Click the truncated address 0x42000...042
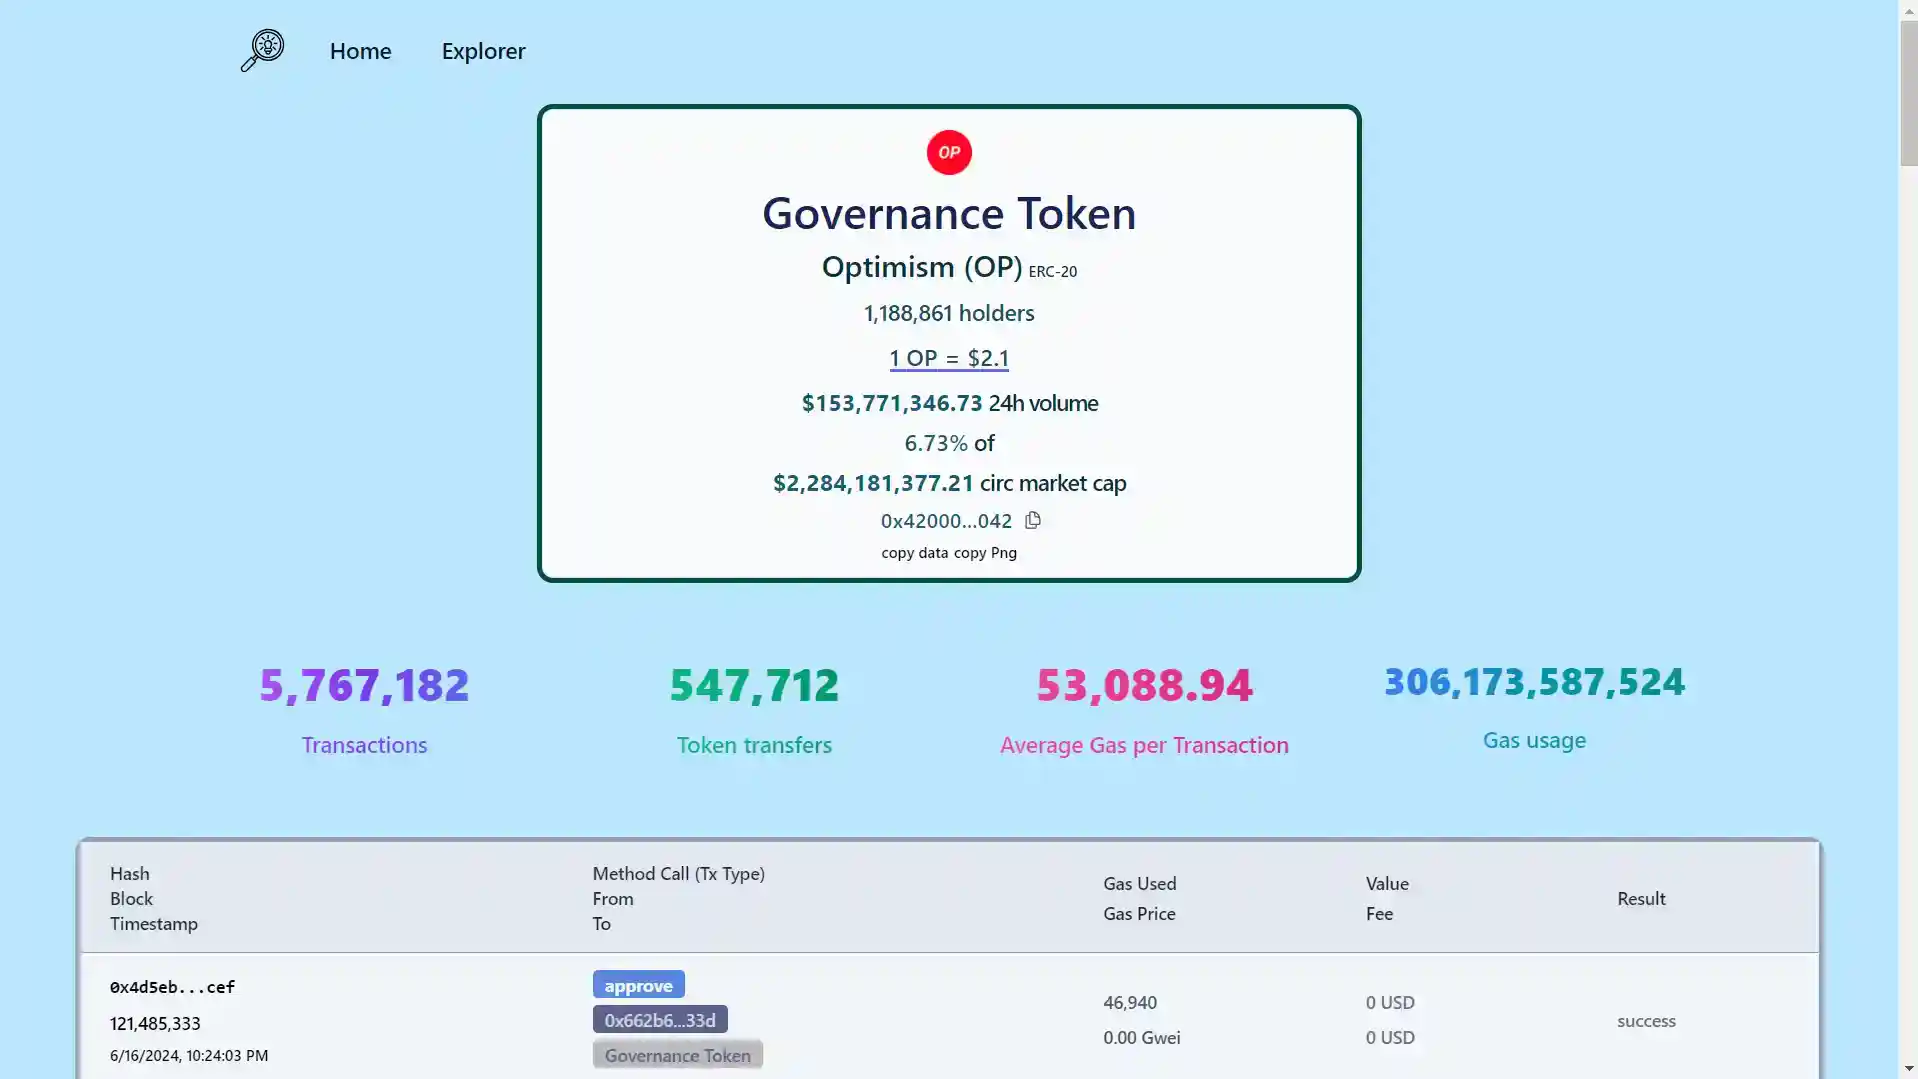Viewport: 1918px width, 1079px height. [945, 520]
